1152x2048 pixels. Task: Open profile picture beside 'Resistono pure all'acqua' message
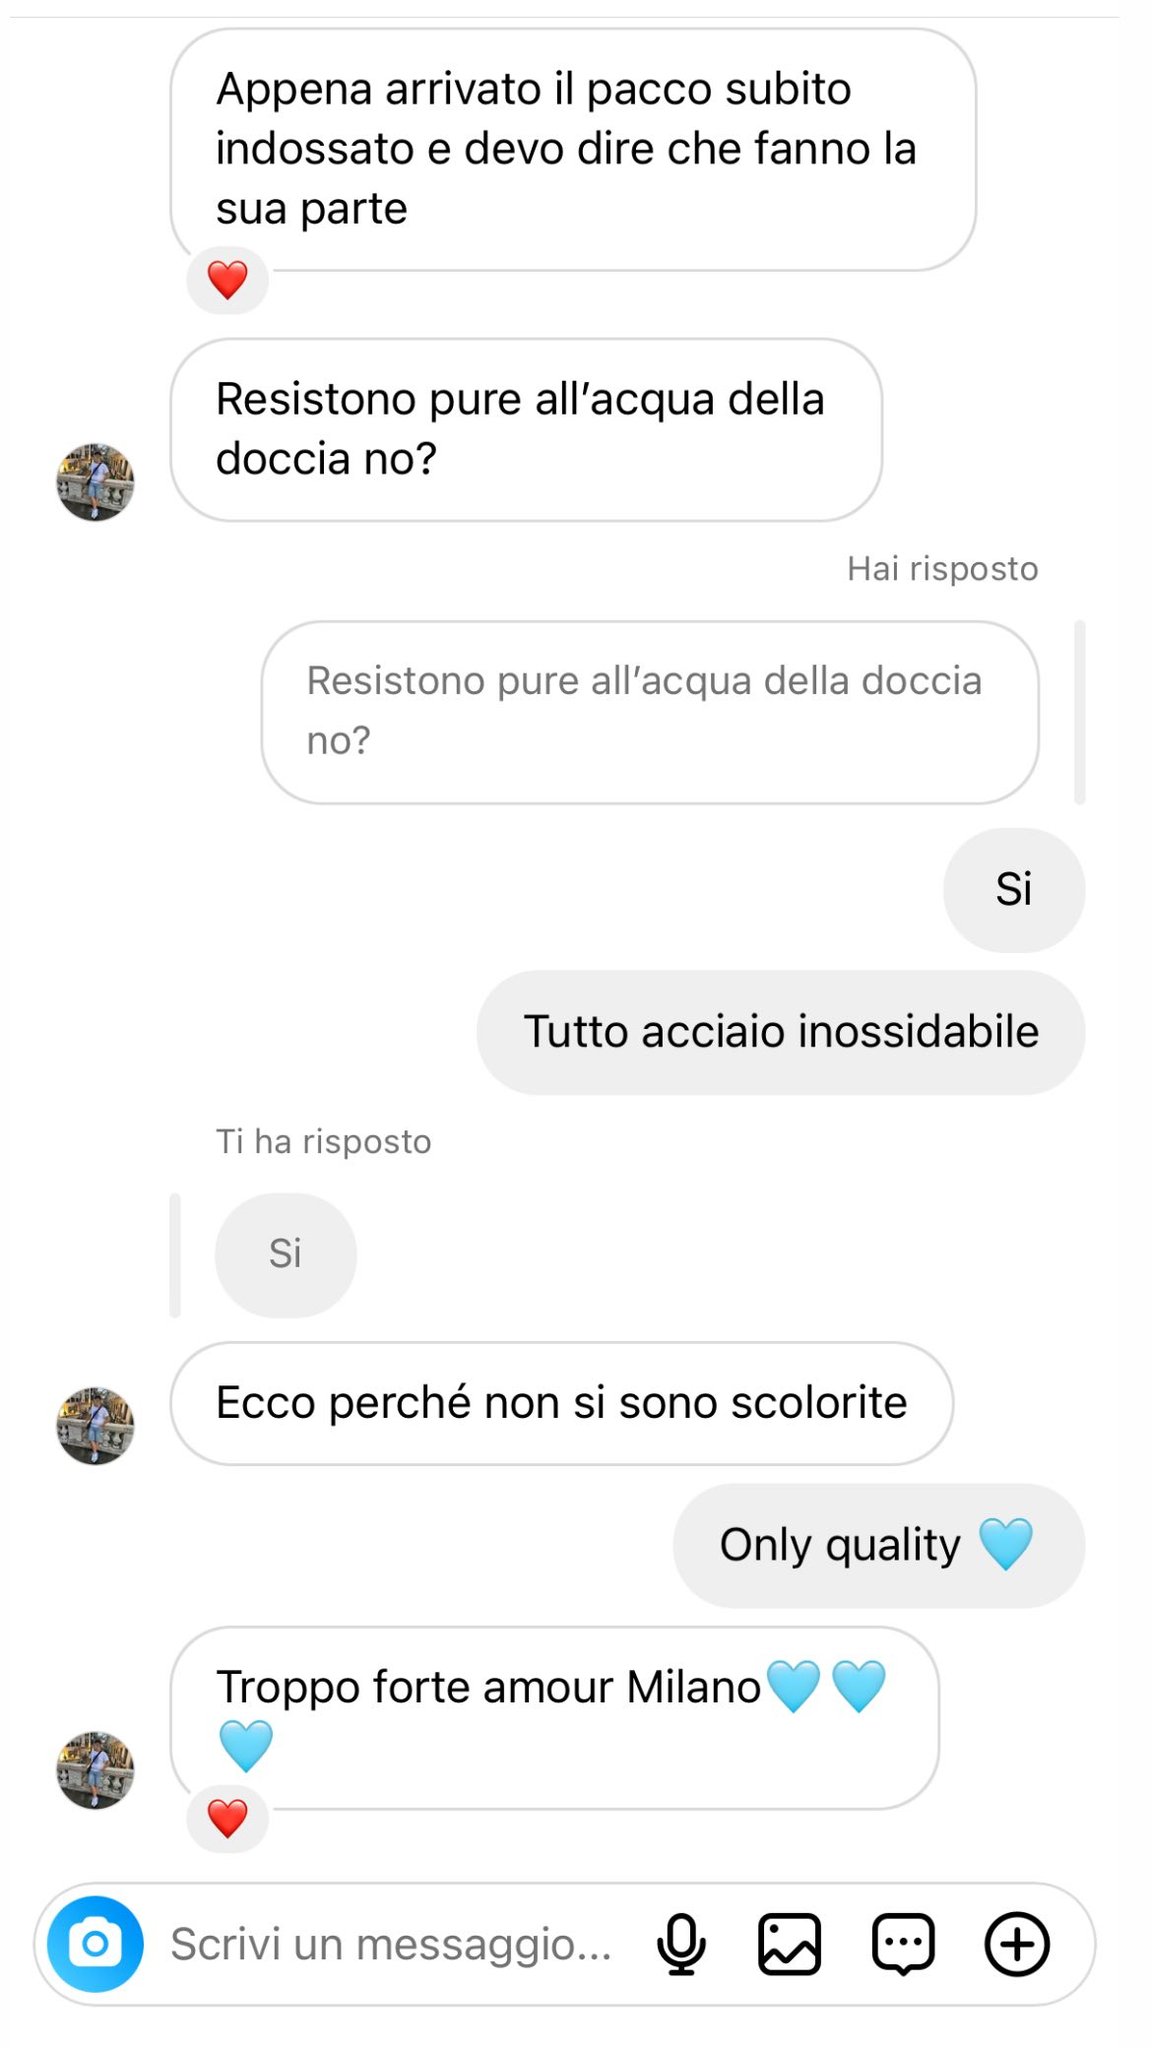95,482
